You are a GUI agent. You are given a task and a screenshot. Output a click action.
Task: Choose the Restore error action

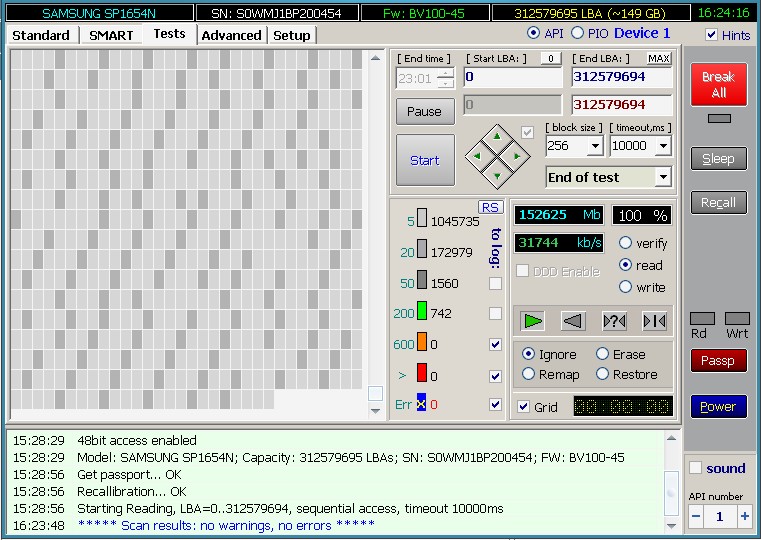pyautogui.click(x=602, y=374)
